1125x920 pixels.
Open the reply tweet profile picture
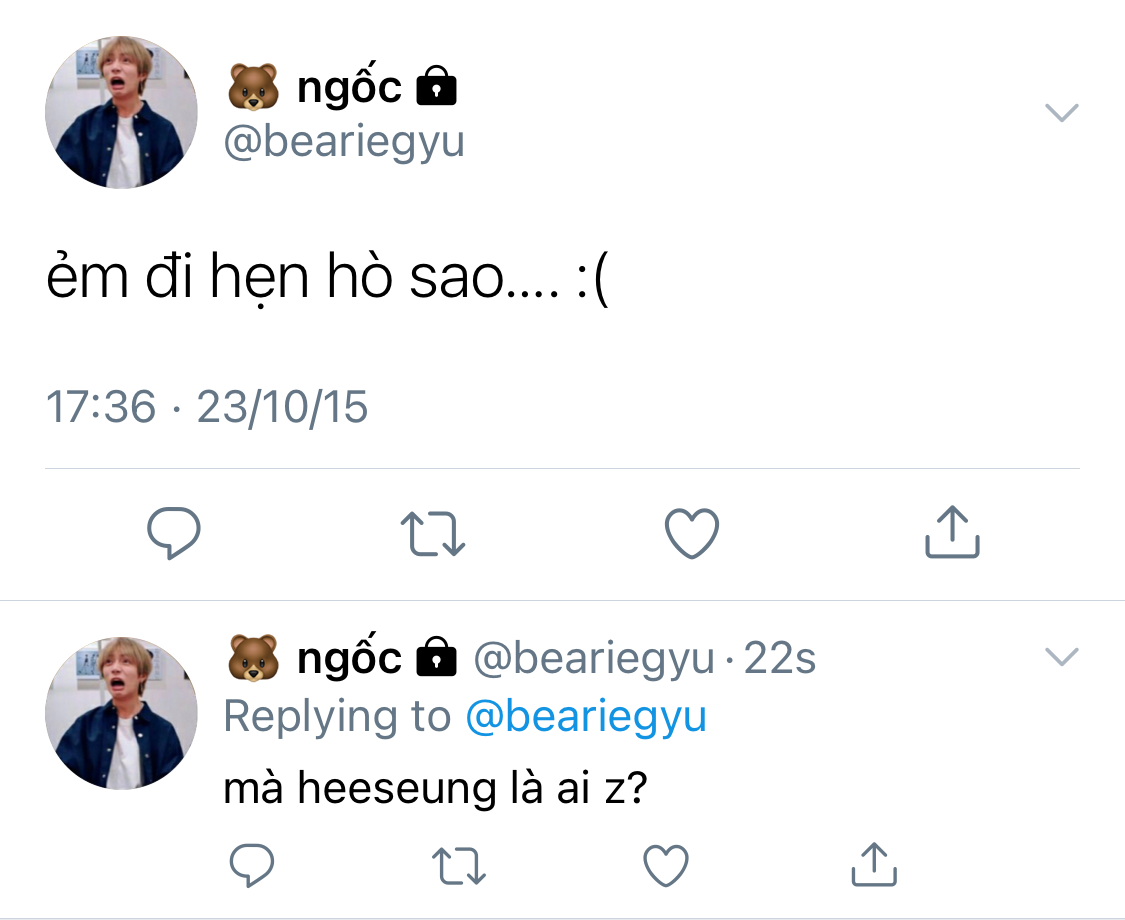tap(121, 713)
